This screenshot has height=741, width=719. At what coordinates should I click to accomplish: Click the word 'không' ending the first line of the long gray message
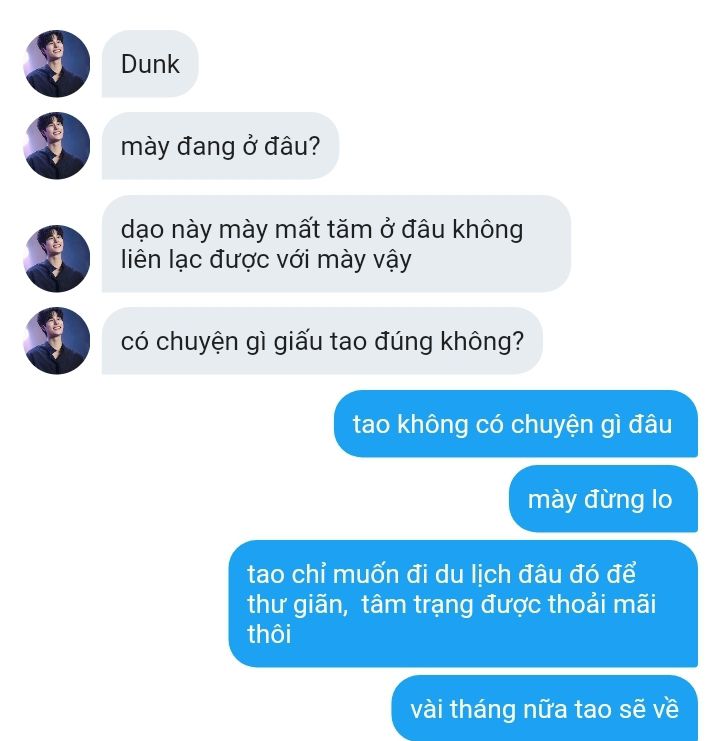click(x=488, y=230)
